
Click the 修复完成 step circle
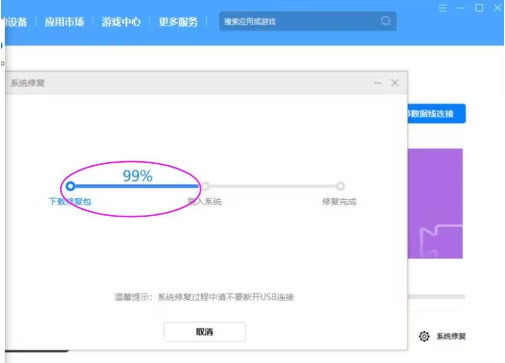click(x=340, y=186)
